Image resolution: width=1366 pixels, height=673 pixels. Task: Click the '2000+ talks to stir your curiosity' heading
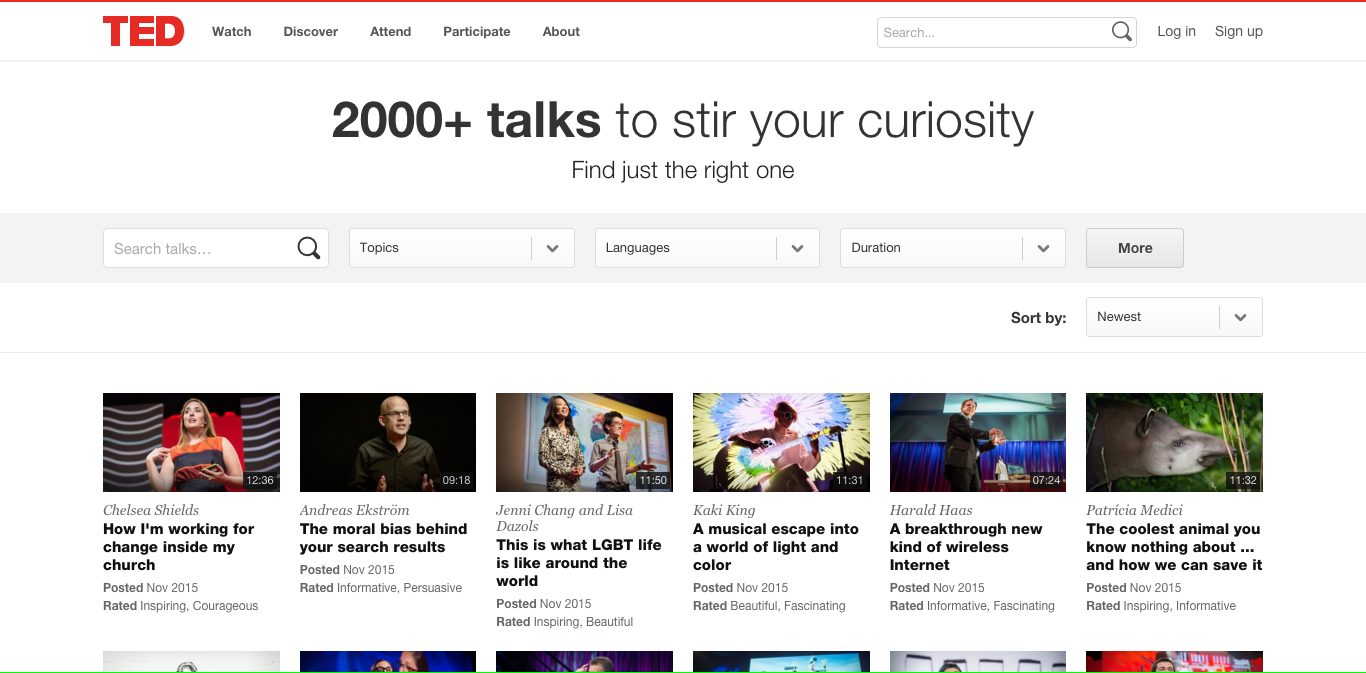[683, 120]
